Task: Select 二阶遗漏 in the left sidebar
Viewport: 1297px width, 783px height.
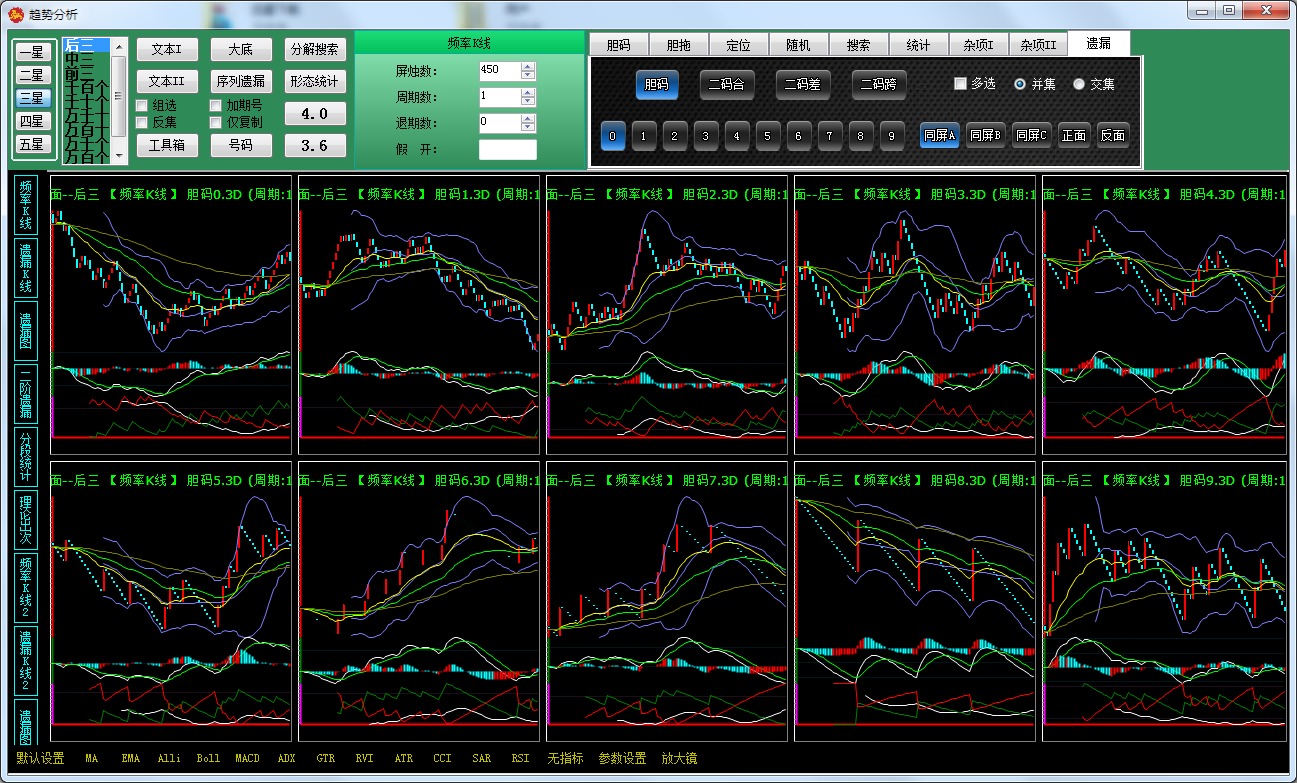Action: click(26, 394)
